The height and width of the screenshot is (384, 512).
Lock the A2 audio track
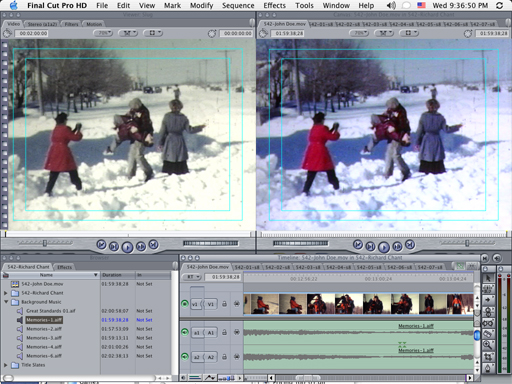coord(224,357)
